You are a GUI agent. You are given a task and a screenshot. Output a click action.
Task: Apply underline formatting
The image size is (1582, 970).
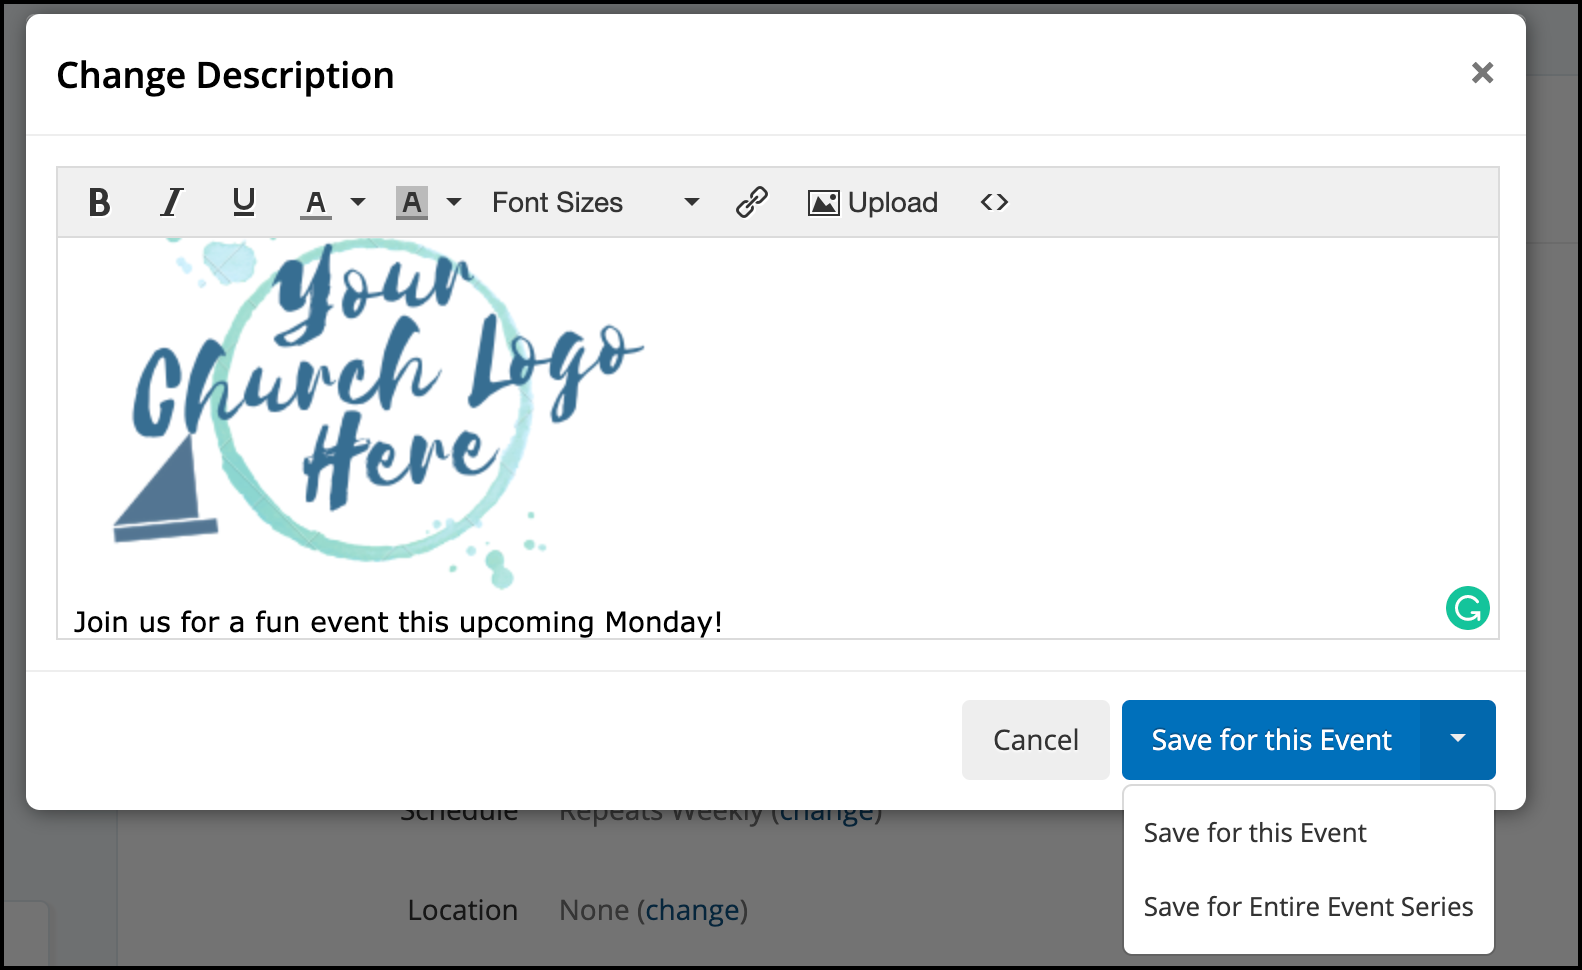pyautogui.click(x=243, y=203)
